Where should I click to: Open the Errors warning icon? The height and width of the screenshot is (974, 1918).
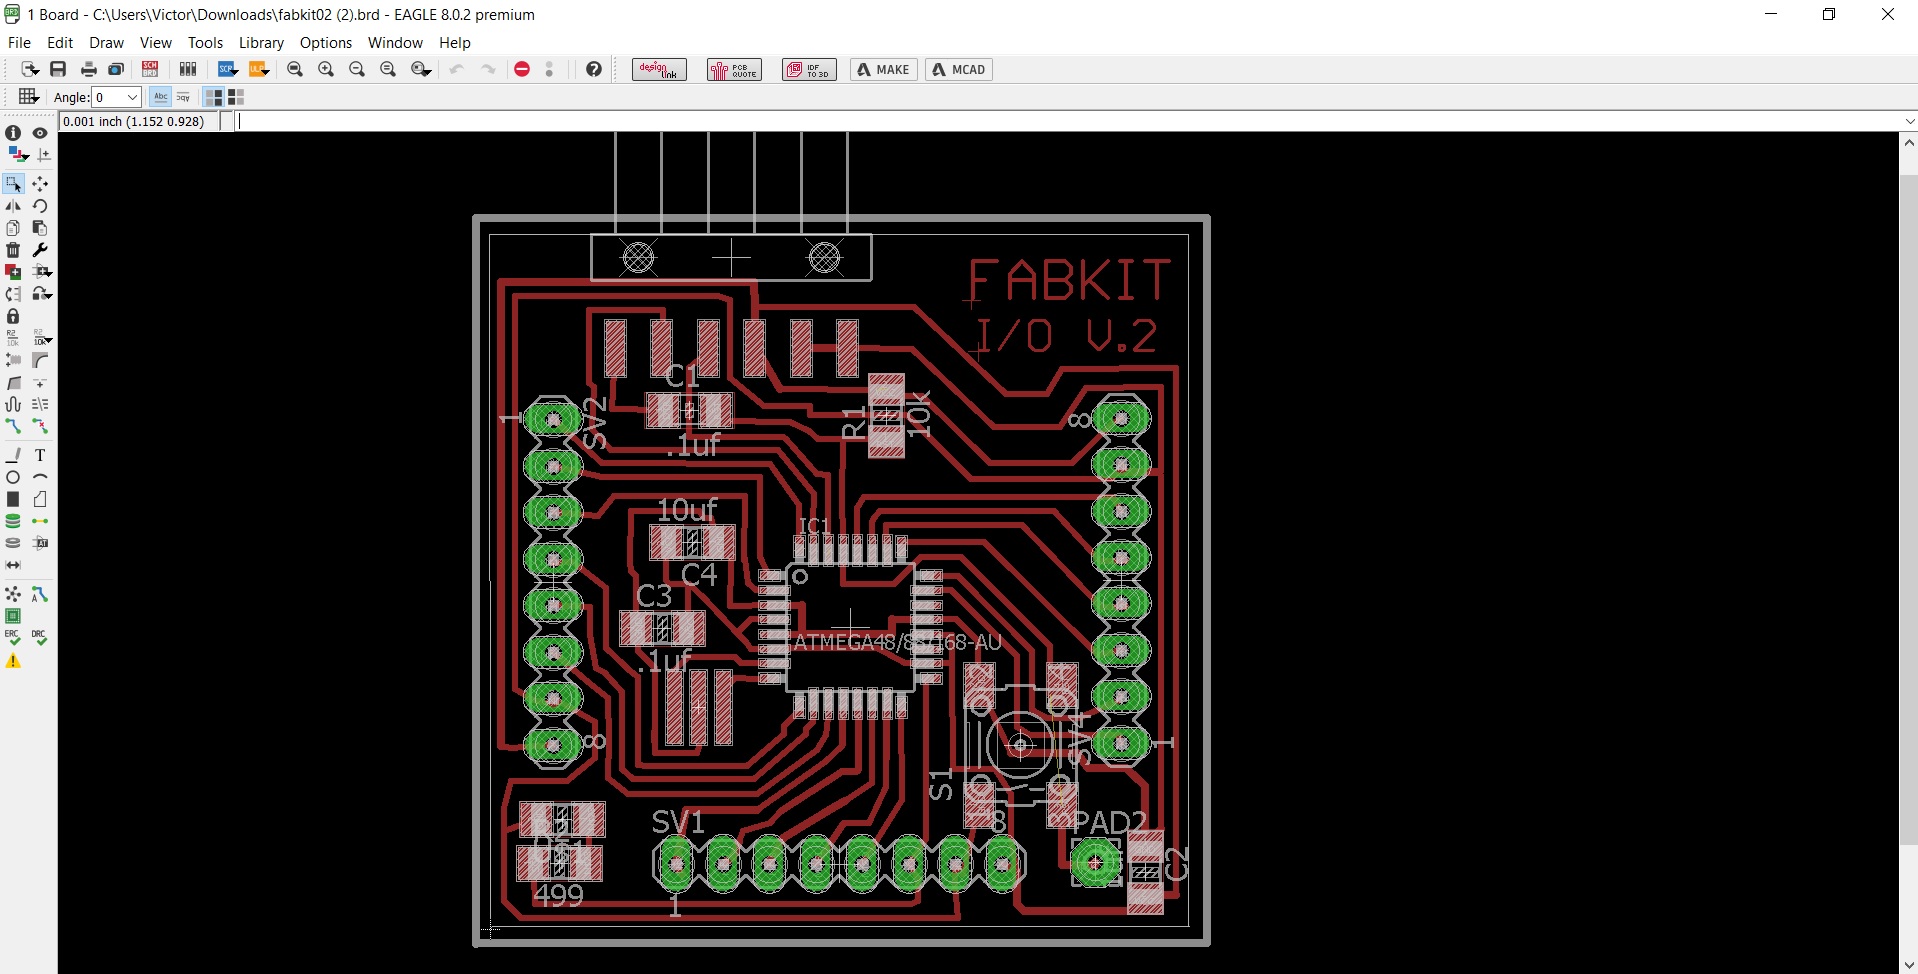pos(13,661)
